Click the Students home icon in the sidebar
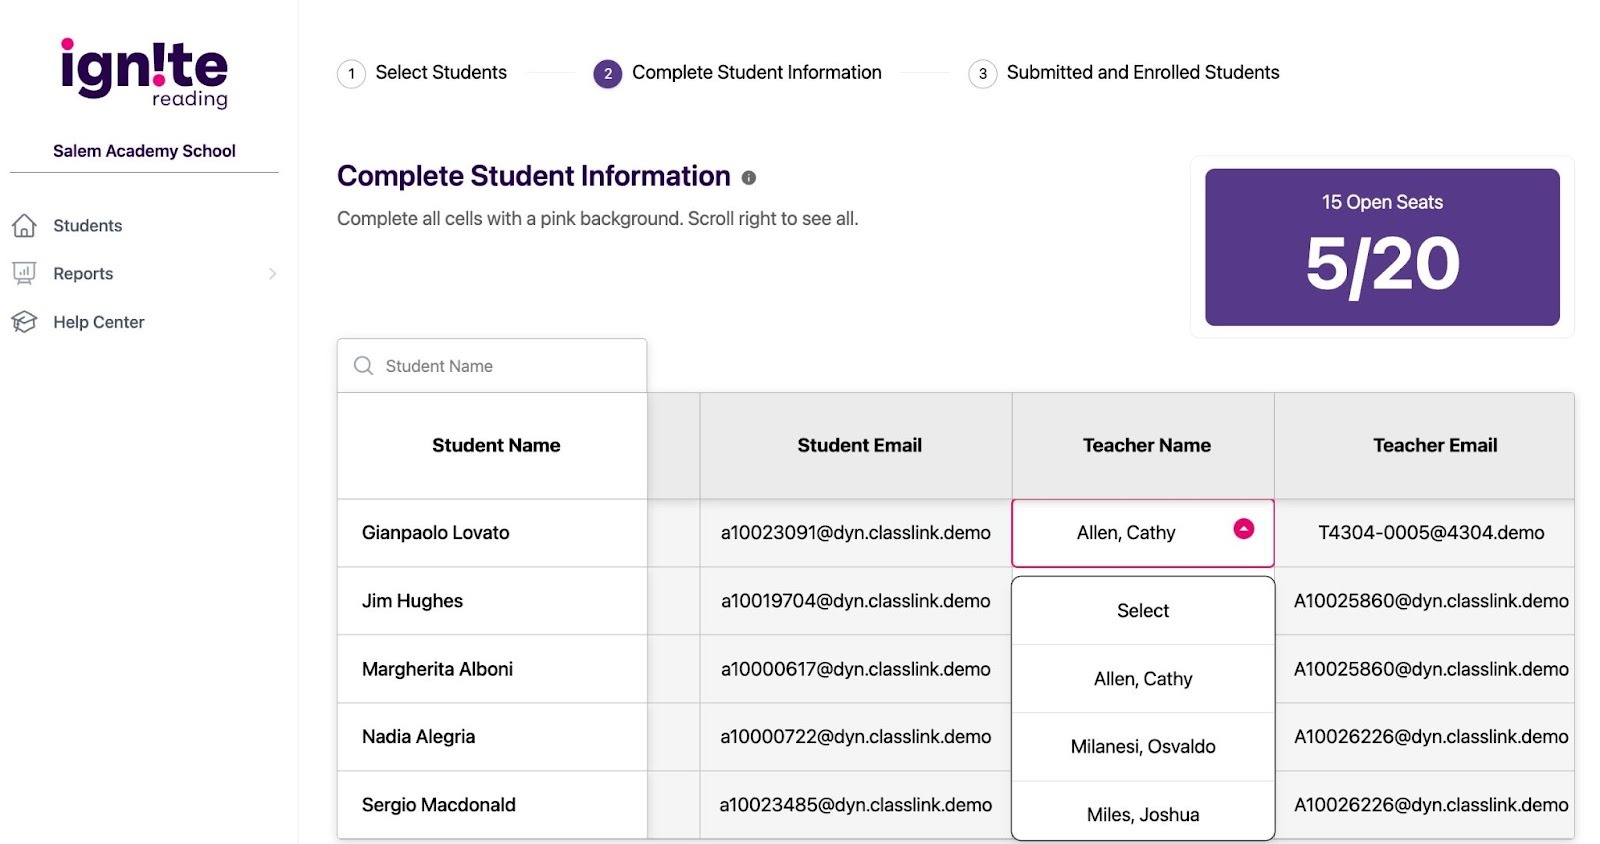 tap(24, 226)
